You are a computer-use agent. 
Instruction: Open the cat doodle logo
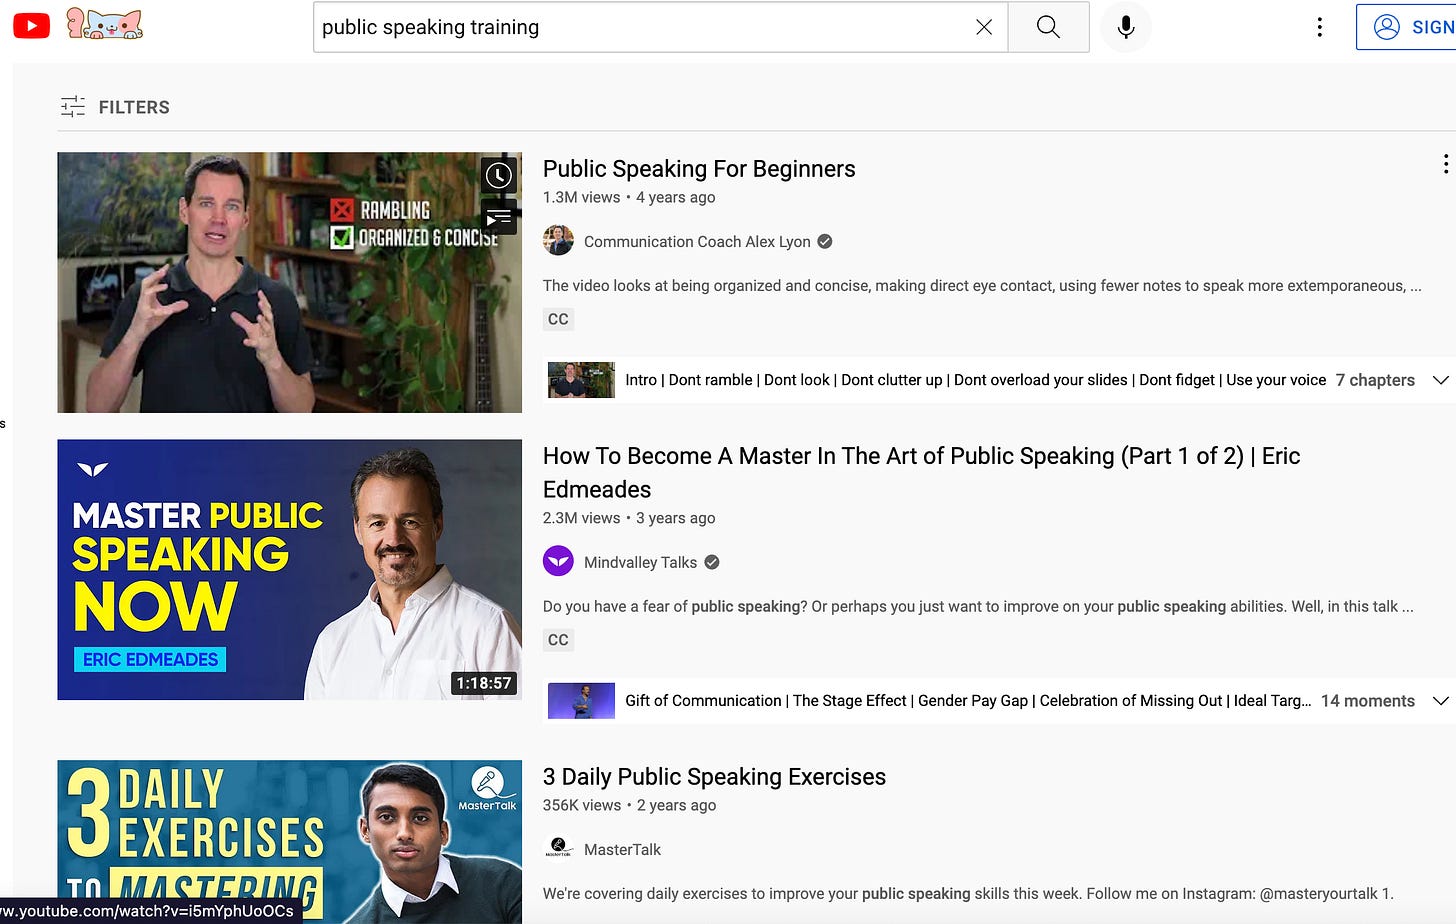click(104, 24)
